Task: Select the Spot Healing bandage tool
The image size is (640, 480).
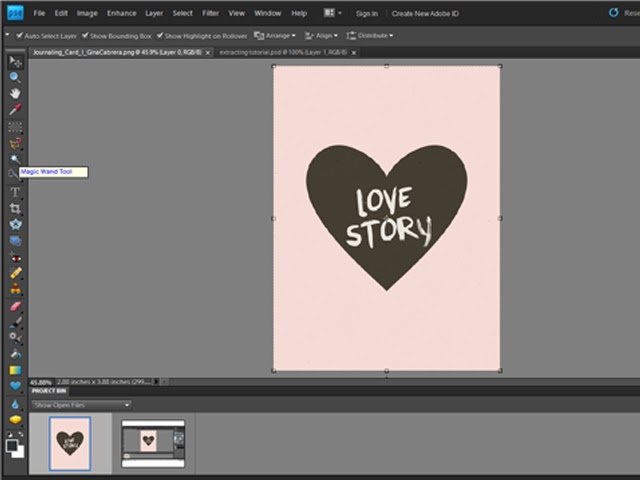Action: pos(15,273)
